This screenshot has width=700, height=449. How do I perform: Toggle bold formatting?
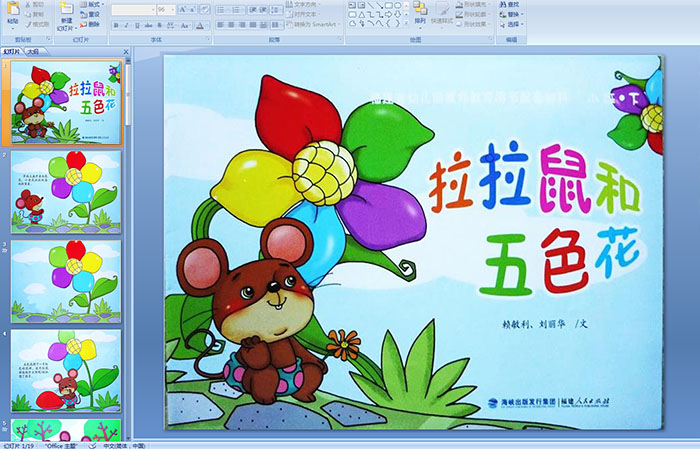[116, 25]
